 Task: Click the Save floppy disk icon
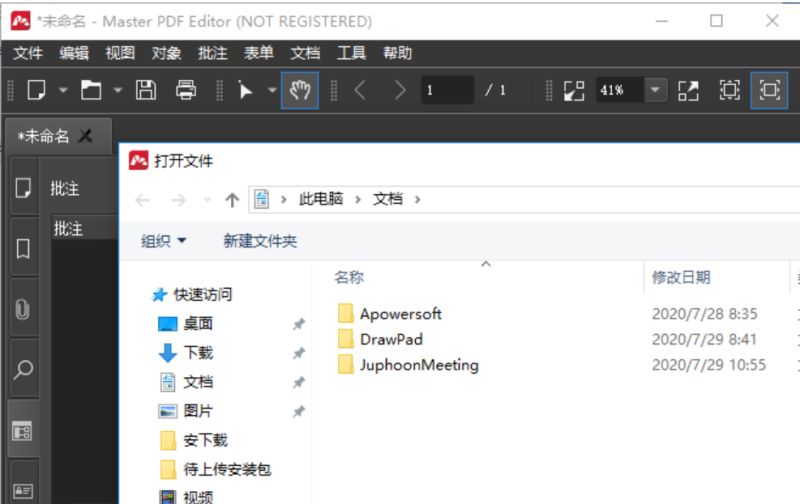(146, 90)
